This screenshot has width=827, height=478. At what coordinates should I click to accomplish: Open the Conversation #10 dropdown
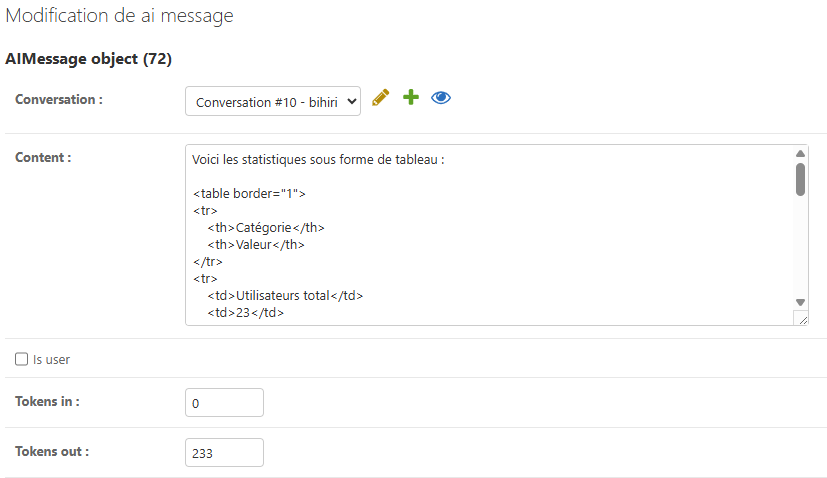272,102
